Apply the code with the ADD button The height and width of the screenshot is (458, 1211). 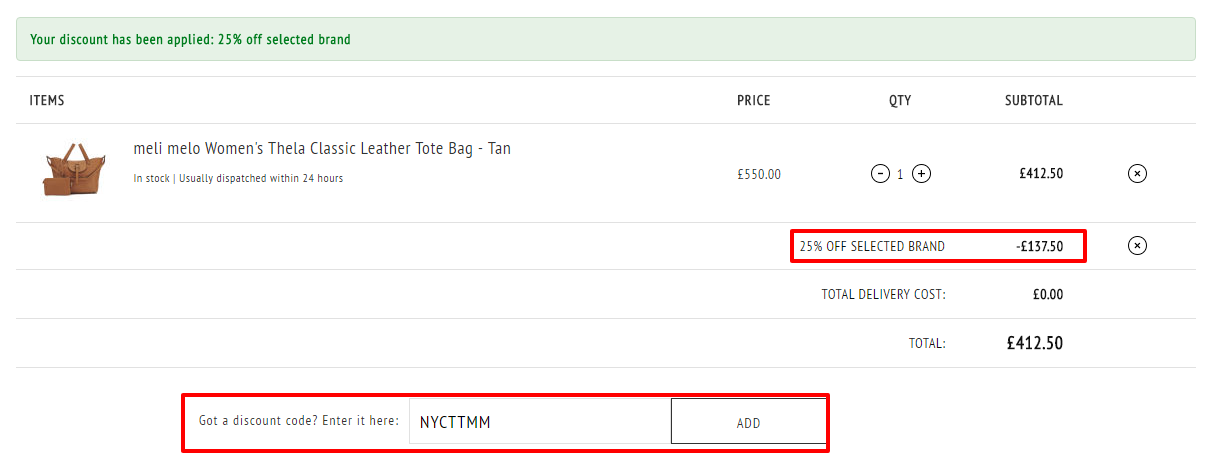tap(748, 422)
